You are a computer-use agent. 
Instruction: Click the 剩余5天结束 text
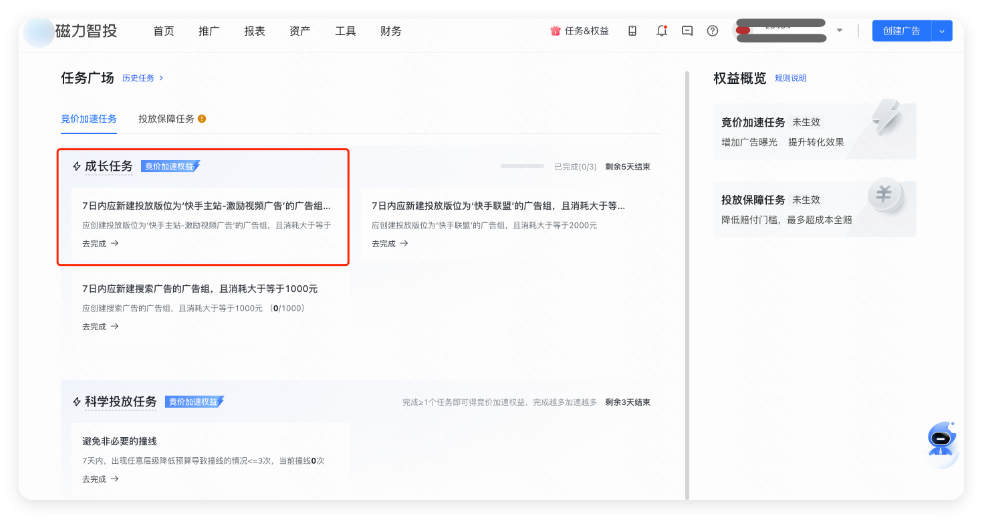point(628,167)
